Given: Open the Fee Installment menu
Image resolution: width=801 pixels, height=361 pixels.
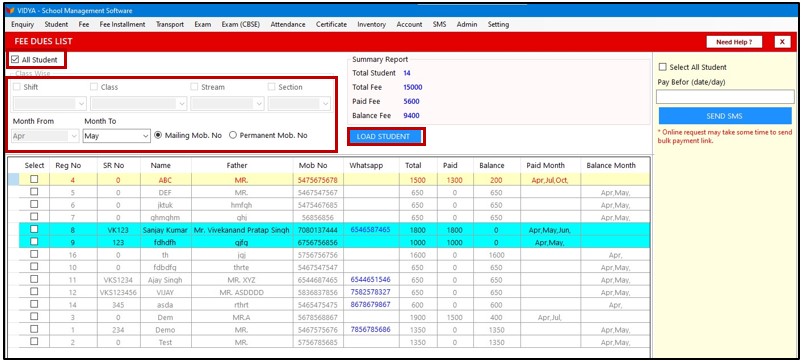Looking at the screenshot, I should [x=122, y=25].
